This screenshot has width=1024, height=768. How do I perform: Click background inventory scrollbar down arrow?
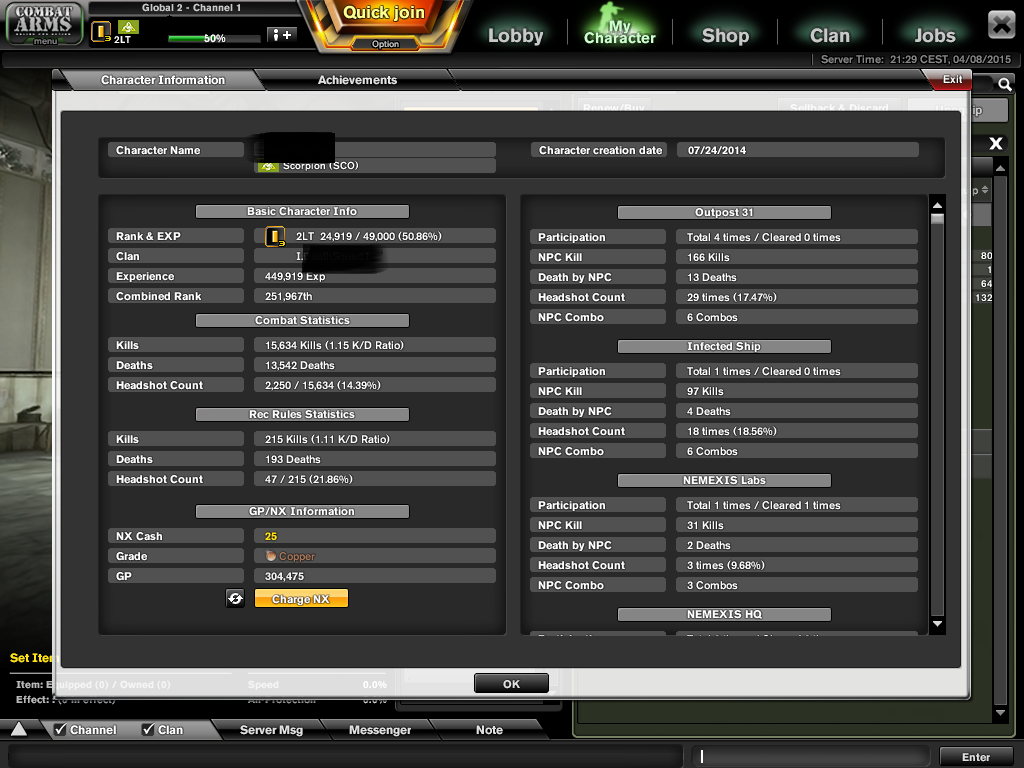[1000, 712]
